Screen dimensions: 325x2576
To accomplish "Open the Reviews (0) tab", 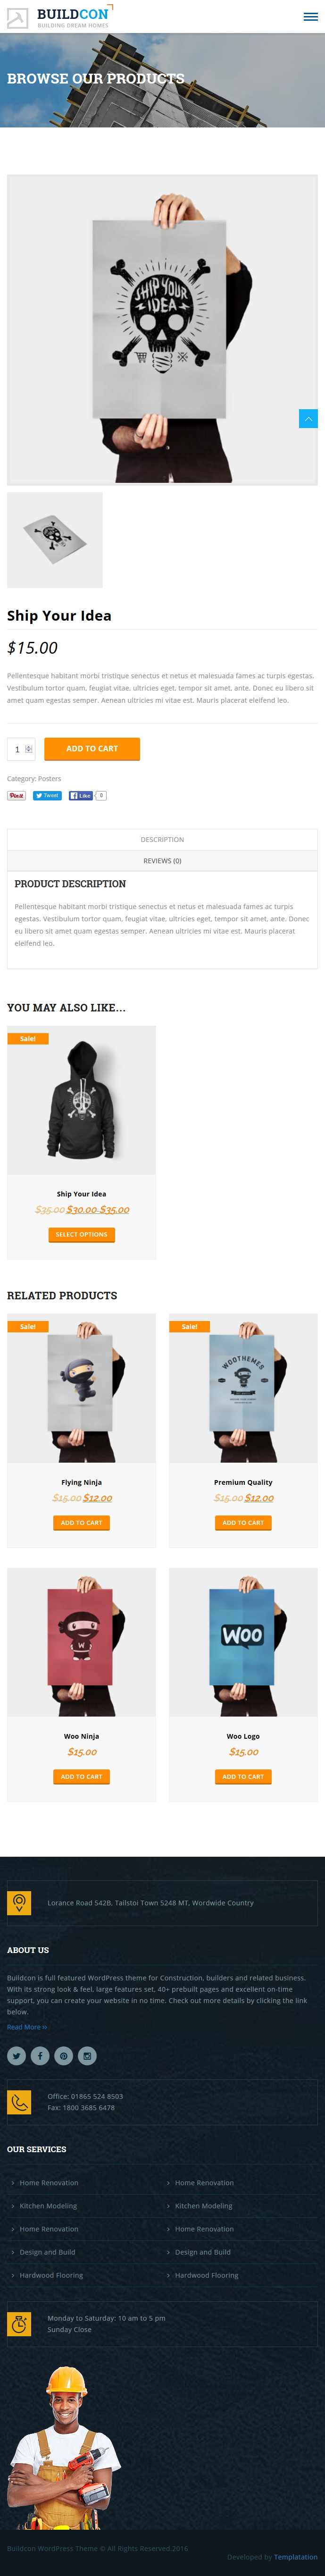I will pos(162,861).
